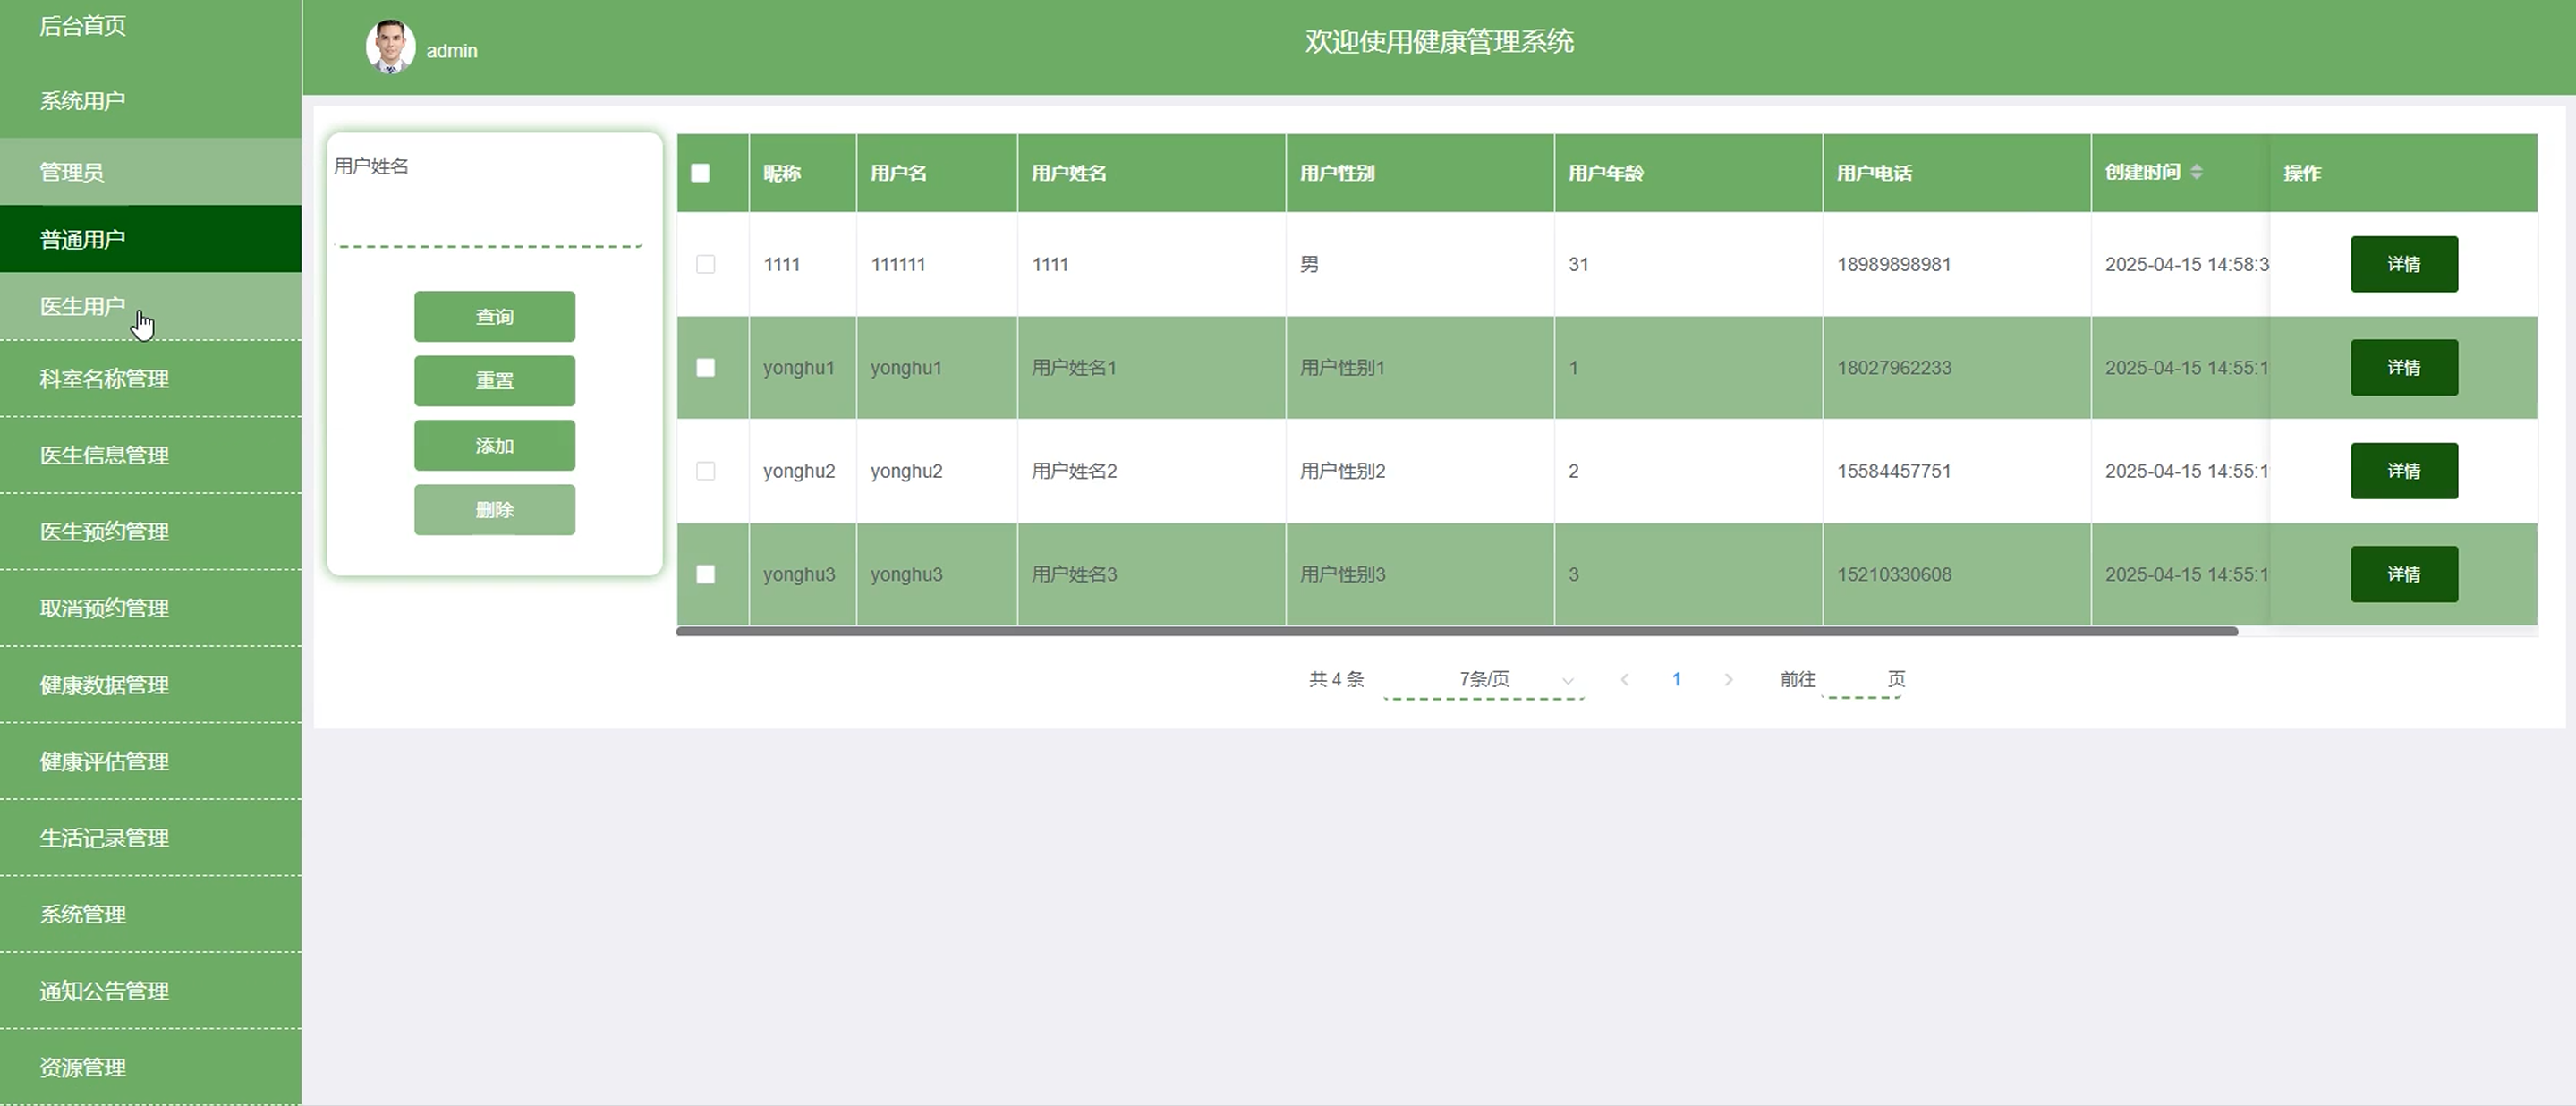This screenshot has width=2576, height=1106.
Task: Expand the 系统管理 sidebar menu
Action: coord(82,914)
